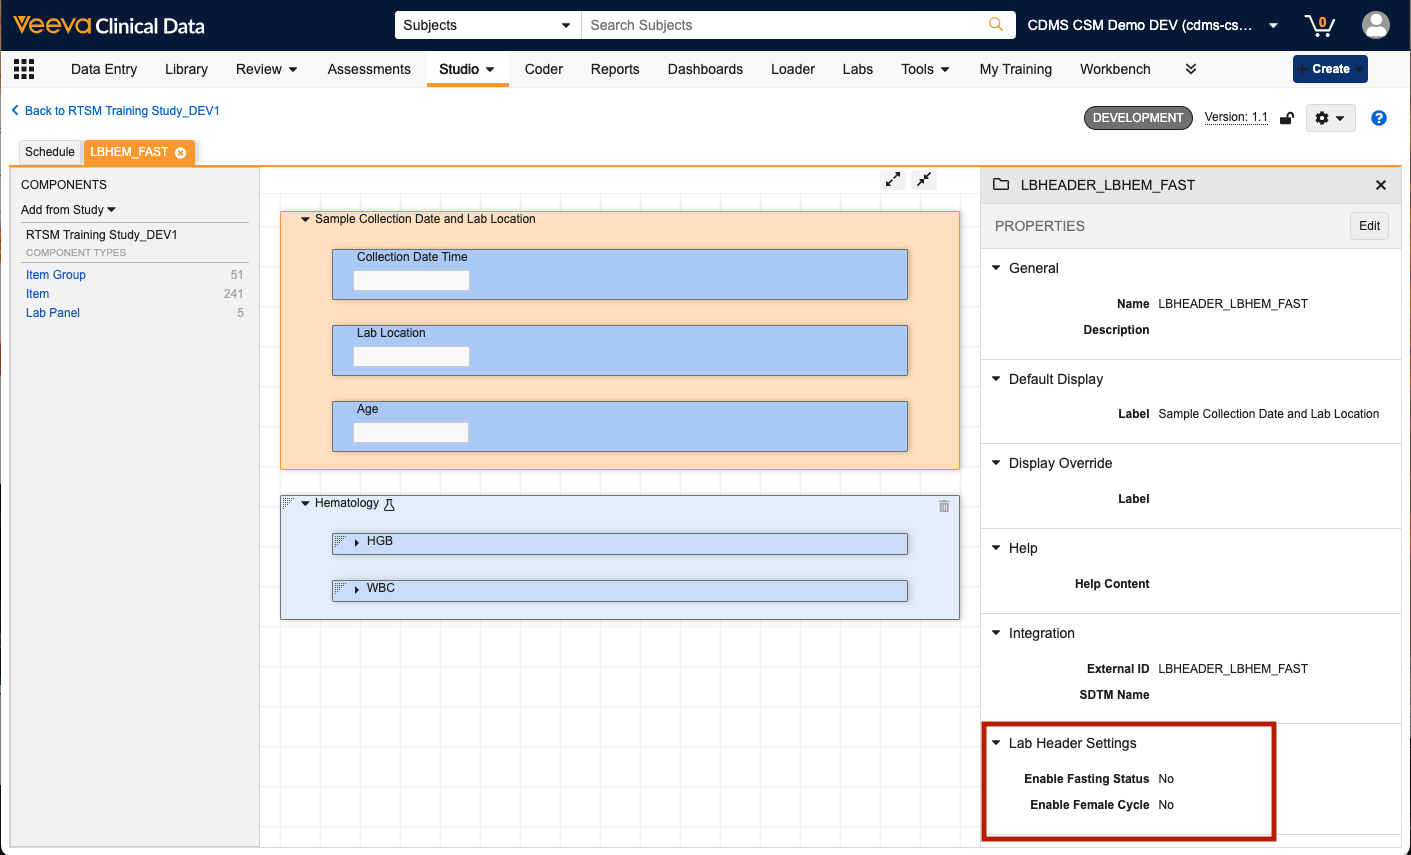Collapse all sections using the collapse arrows icon
The height and width of the screenshot is (855, 1411).
tap(925, 179)
